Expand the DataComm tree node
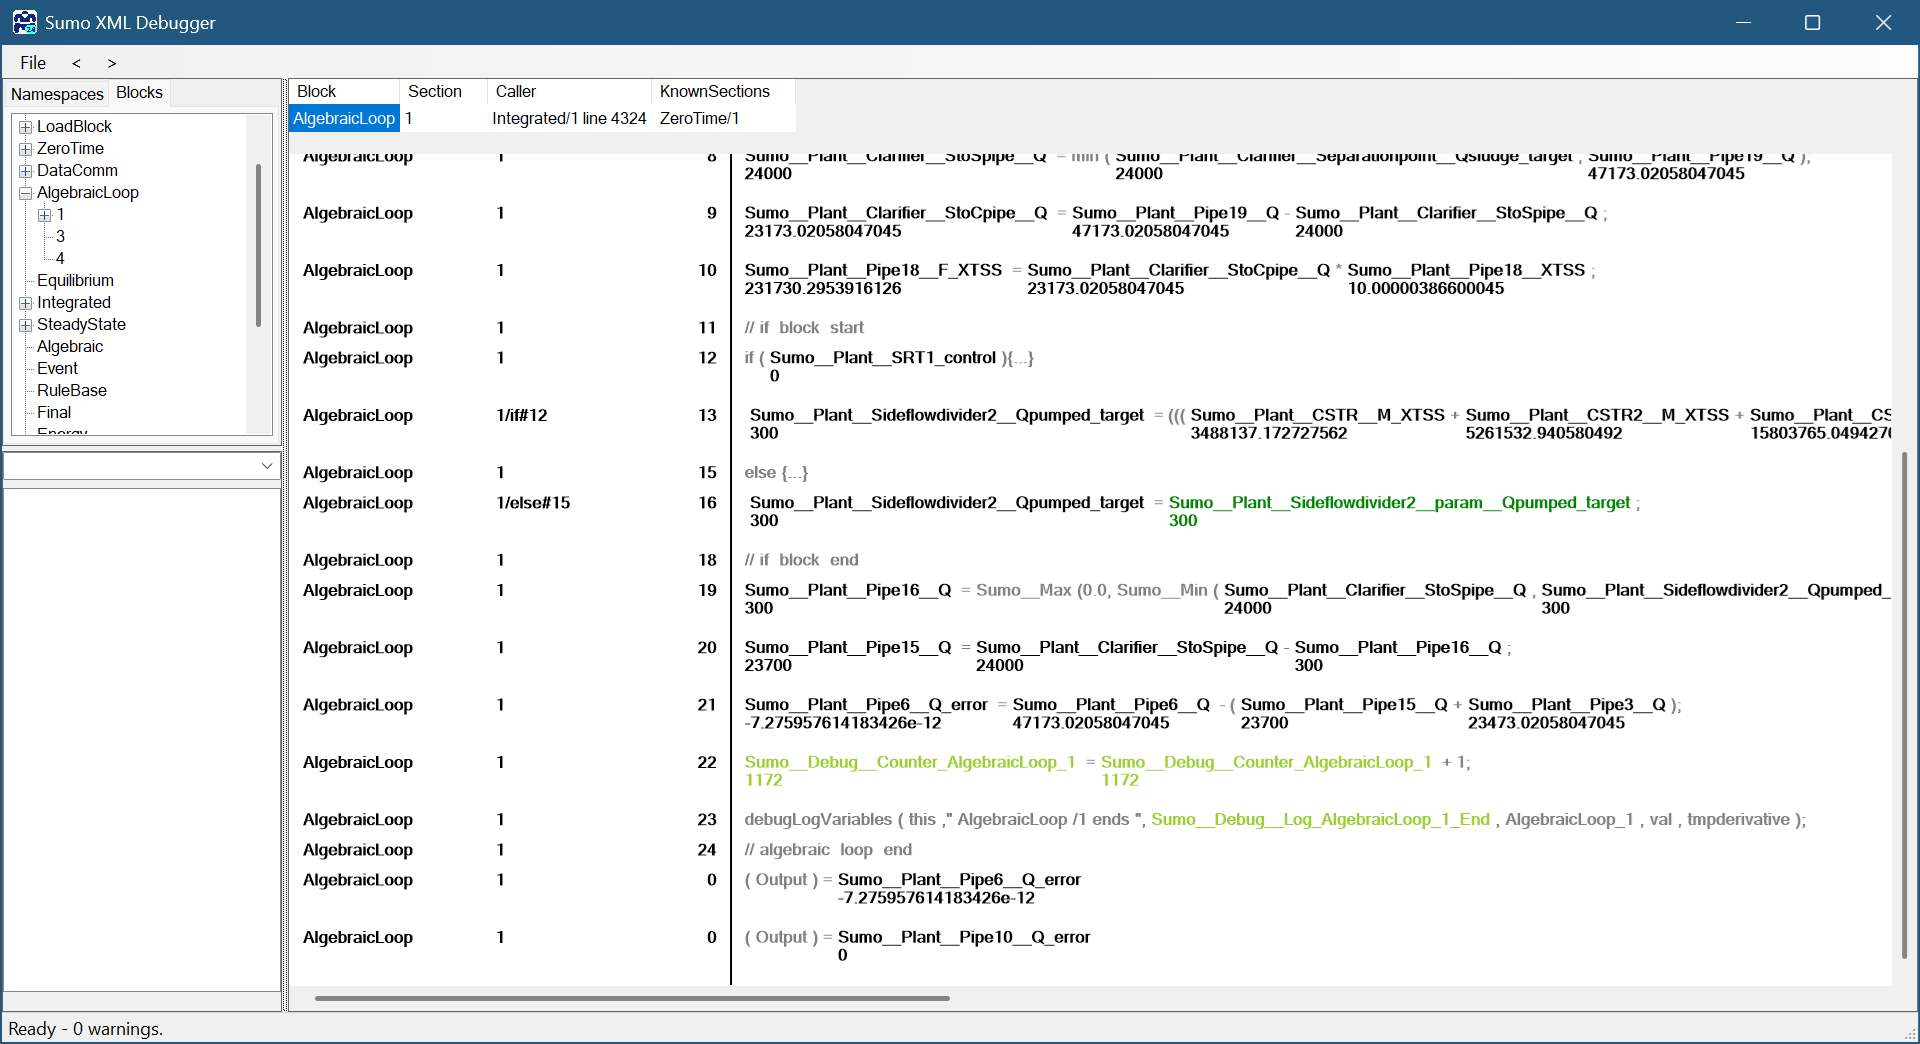Viewport: 1920px width, 1044px height. pos(26,171)
